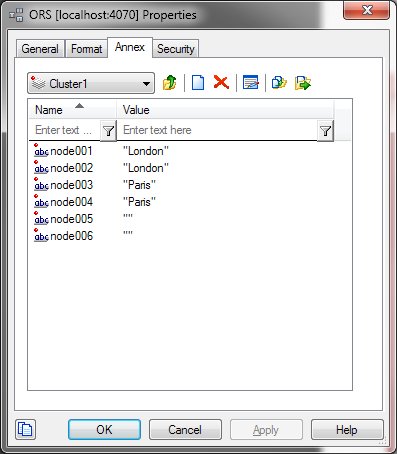
Task: Click the Value column header
Action: click(225, 109)
